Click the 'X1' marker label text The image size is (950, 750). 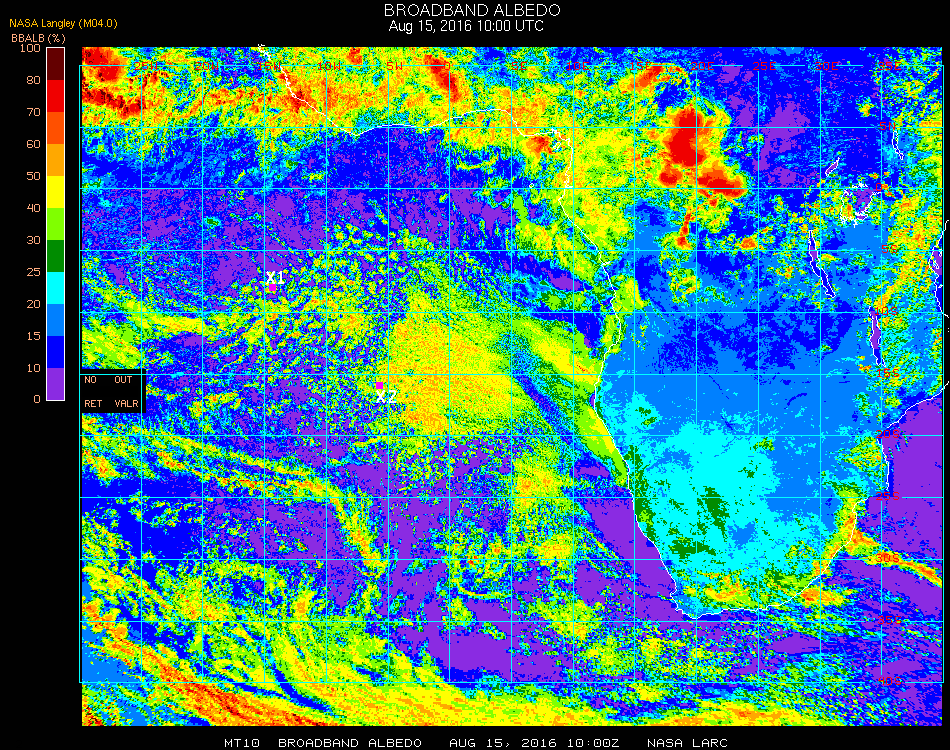274,277
